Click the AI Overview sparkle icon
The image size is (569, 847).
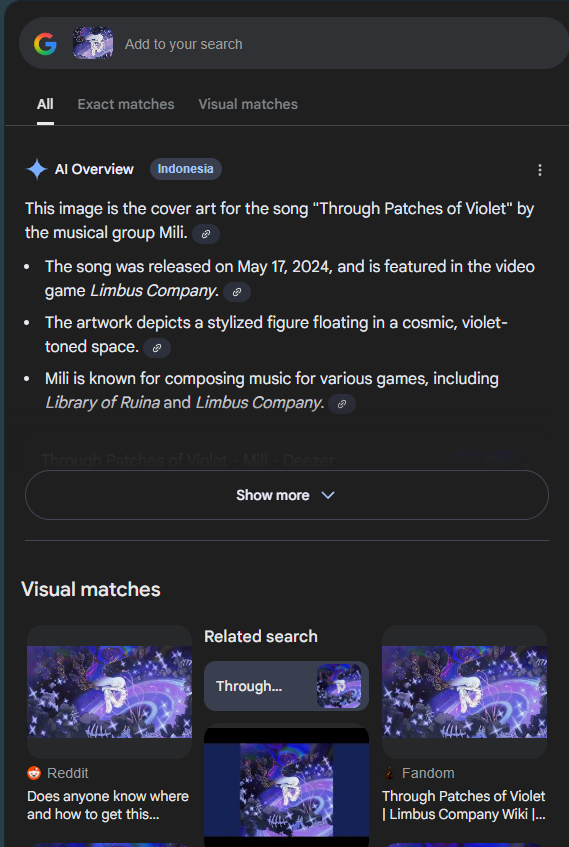pyautogui.click(x=37, y=170)
